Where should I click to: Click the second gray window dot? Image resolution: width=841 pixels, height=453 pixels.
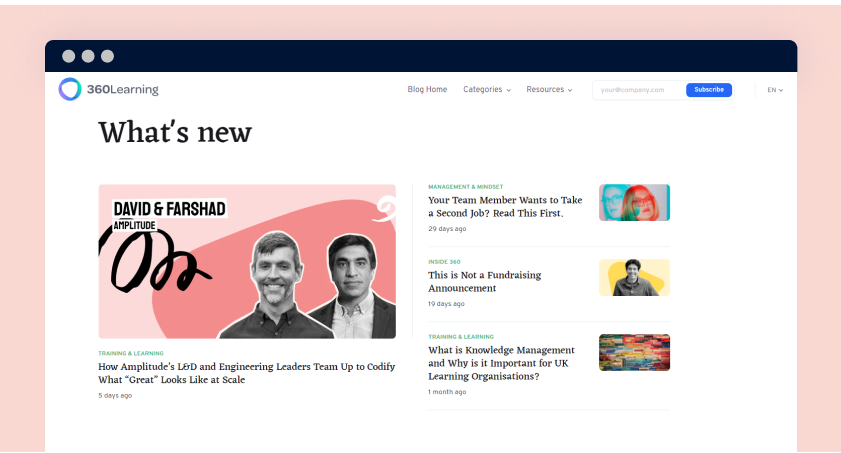click(x=88, y=56)
